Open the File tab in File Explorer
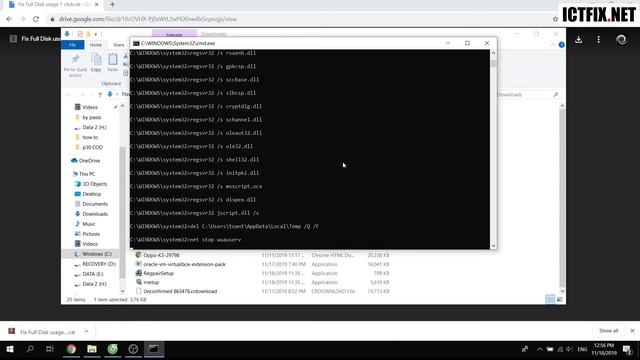The image size is (640, 360). click(73, 44)
